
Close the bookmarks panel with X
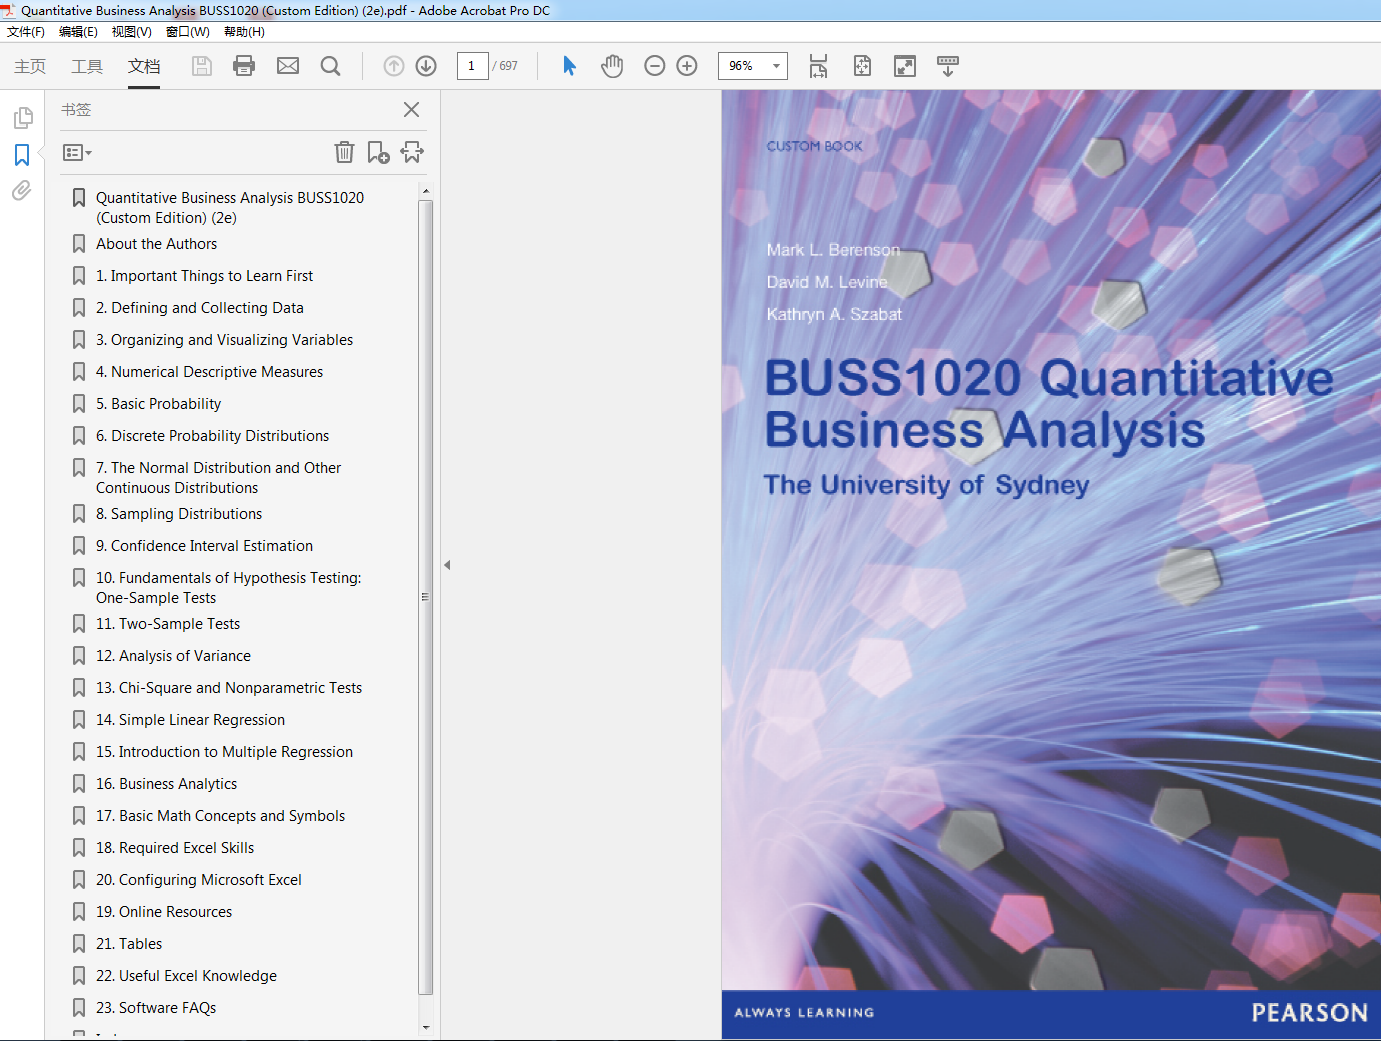(411, 110)
